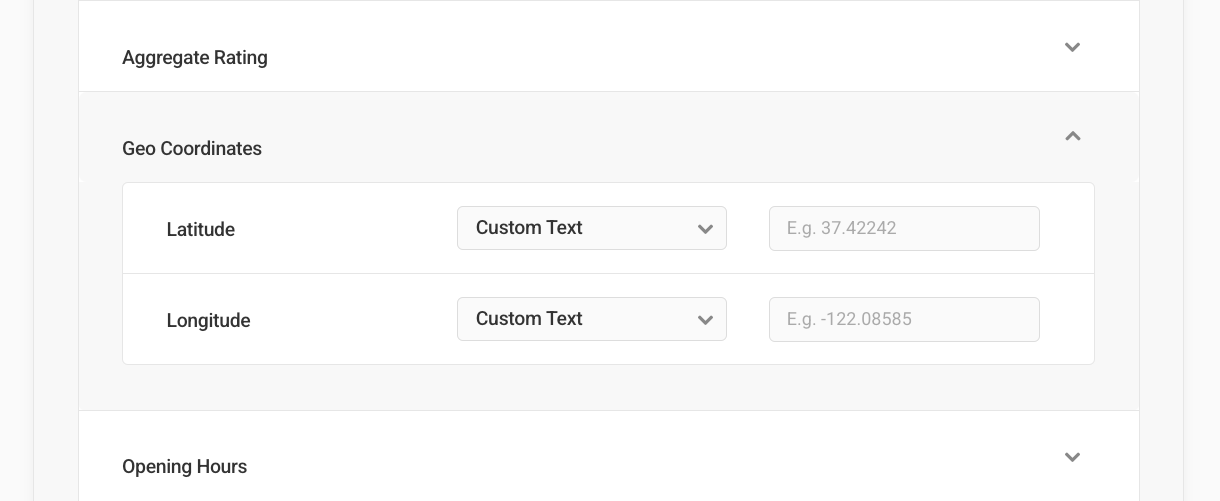Click the Aggregate Rating section title
The height and width of the screenshot is (501, 1220).
click(x=195, y=58)
